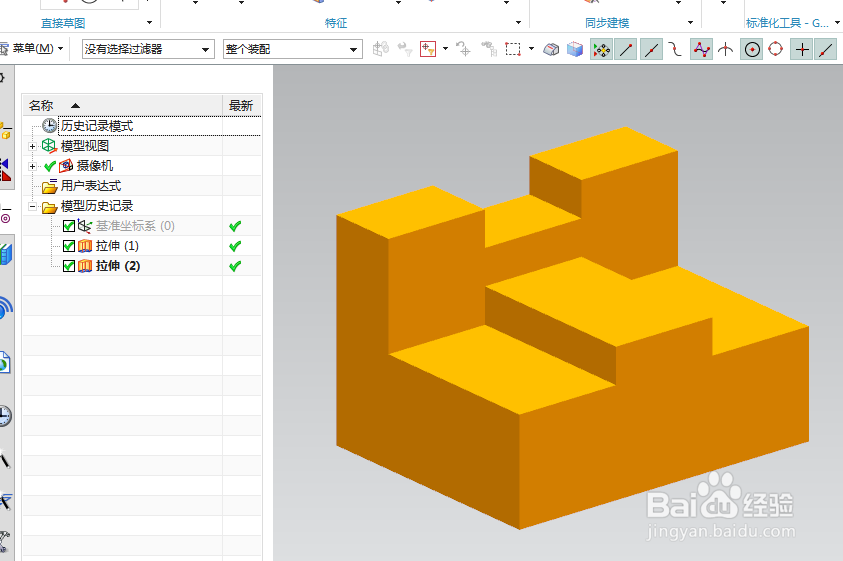Toggle Pole snap option with red dots
Viewport: 843px width, 561px height.
702,49
